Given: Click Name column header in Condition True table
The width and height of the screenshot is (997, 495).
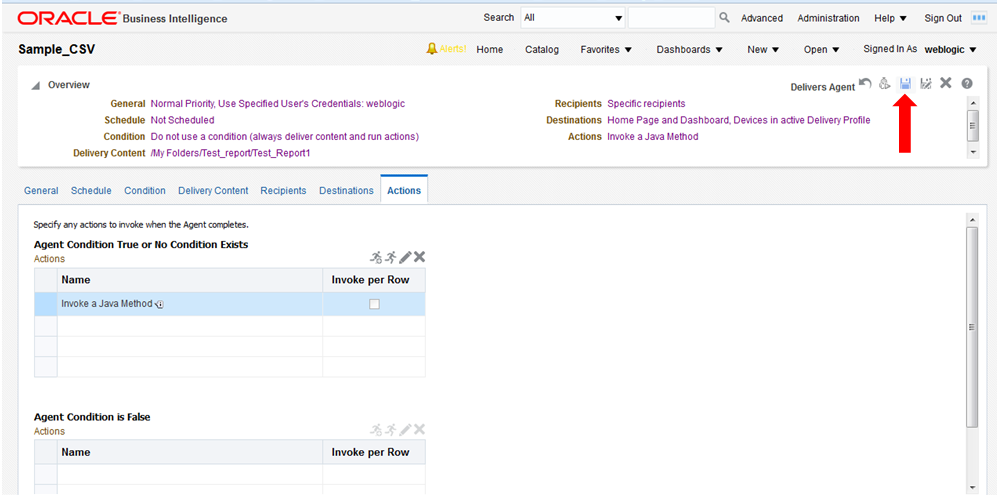Looking at the screenshot, I should tap(189, 280).
